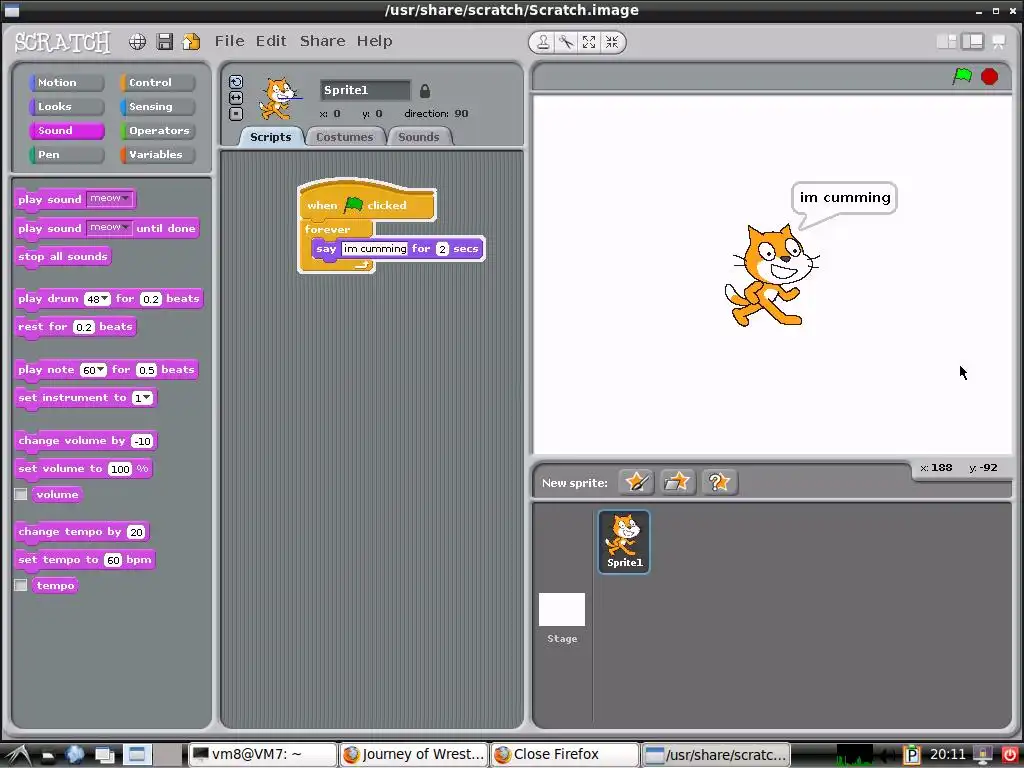Select the Variables block category

click(x=157, y=155)
